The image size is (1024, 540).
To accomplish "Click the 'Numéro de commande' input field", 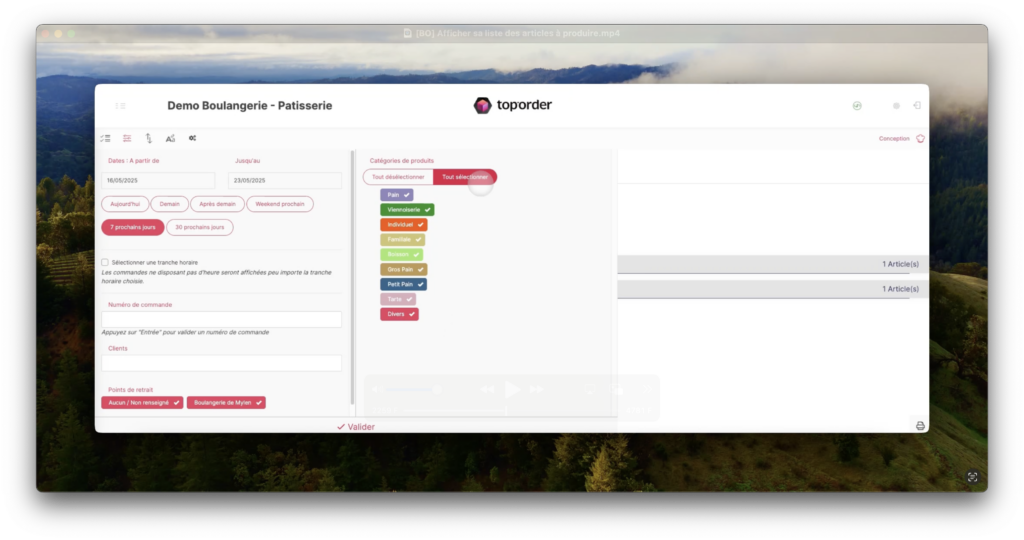I will pos(221,319).
